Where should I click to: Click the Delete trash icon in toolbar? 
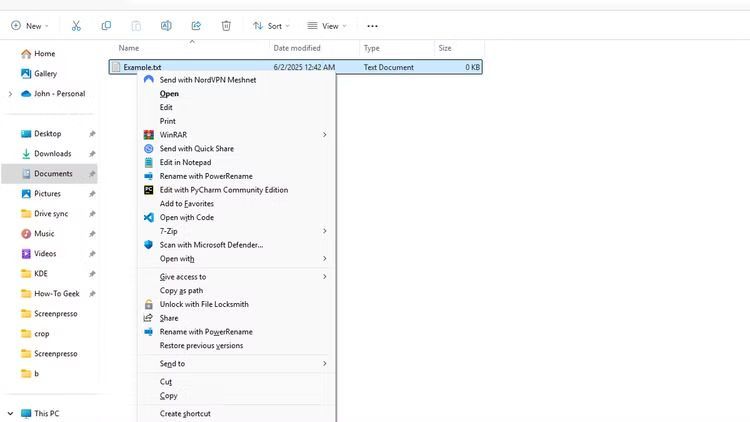(x=226, y=25)
